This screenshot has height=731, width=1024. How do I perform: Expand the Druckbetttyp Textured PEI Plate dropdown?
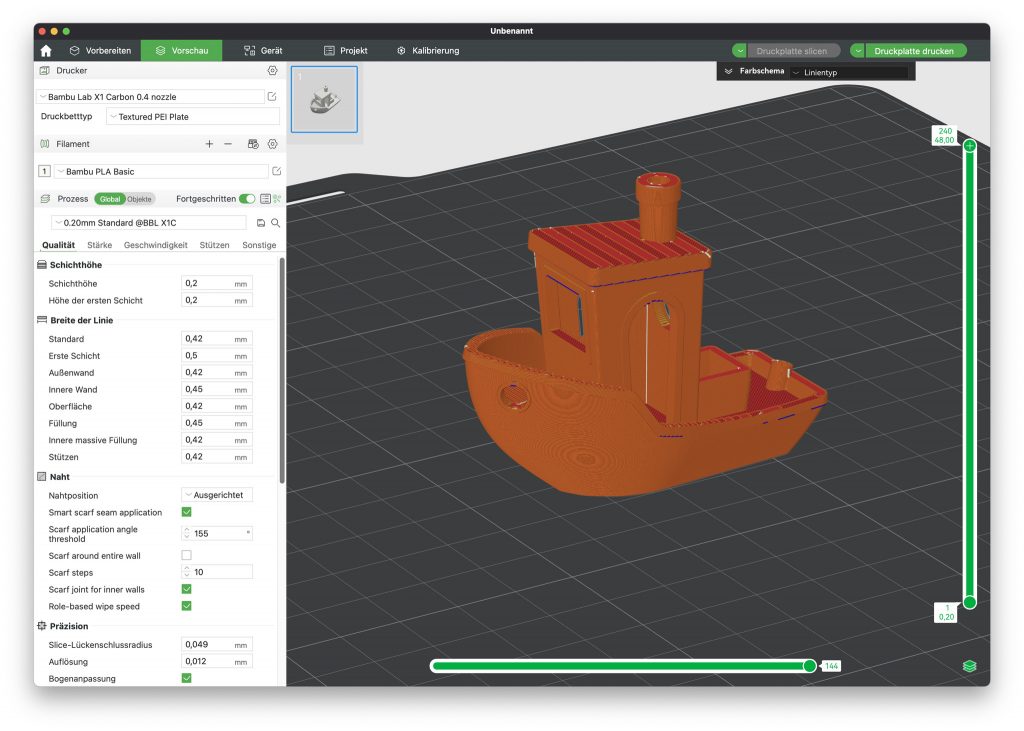[x=192, y=117]
